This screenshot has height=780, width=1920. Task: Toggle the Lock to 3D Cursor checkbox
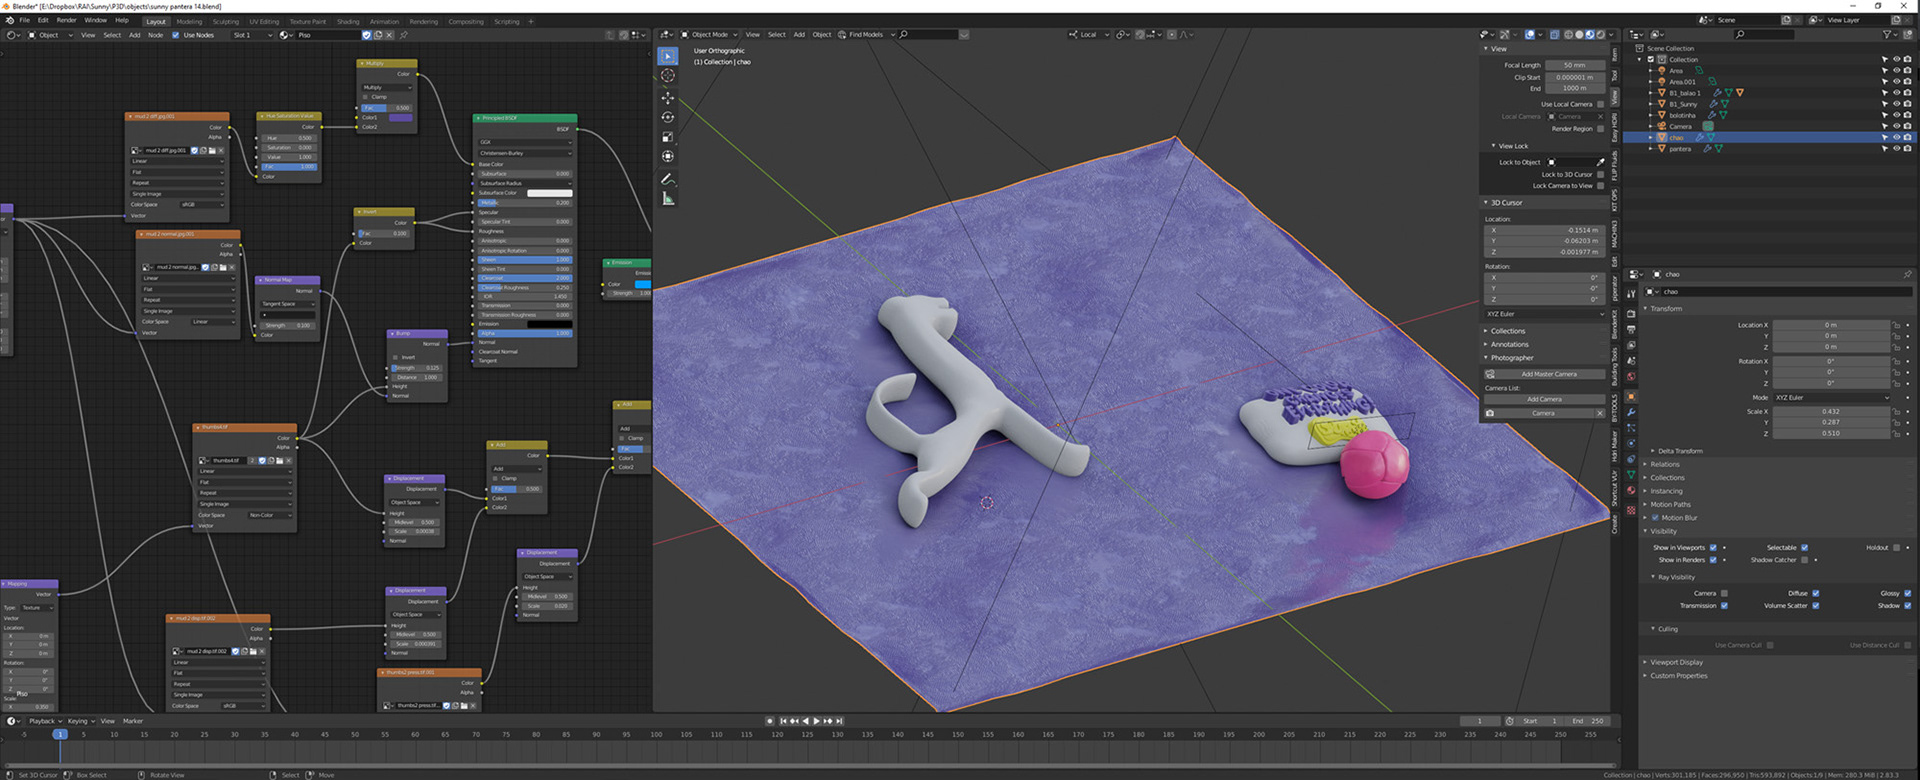point(1600,174)
